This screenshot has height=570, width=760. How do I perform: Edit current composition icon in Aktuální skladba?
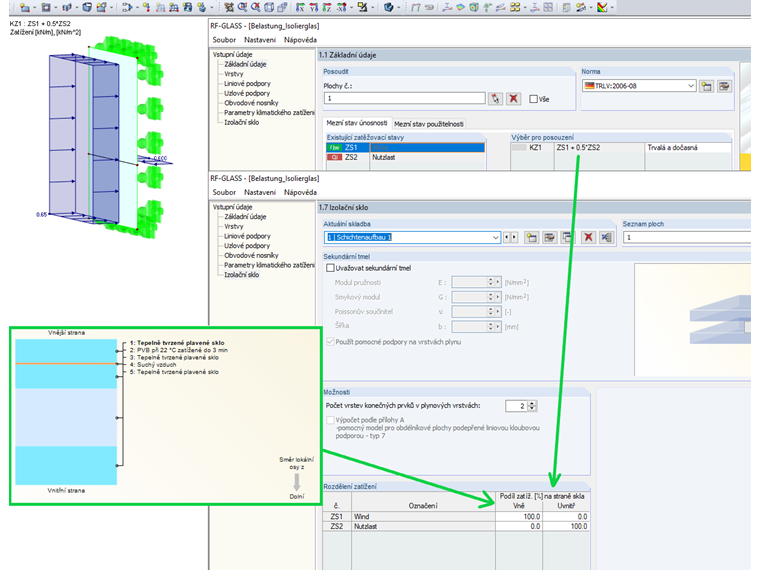click(x=549, y=238)
